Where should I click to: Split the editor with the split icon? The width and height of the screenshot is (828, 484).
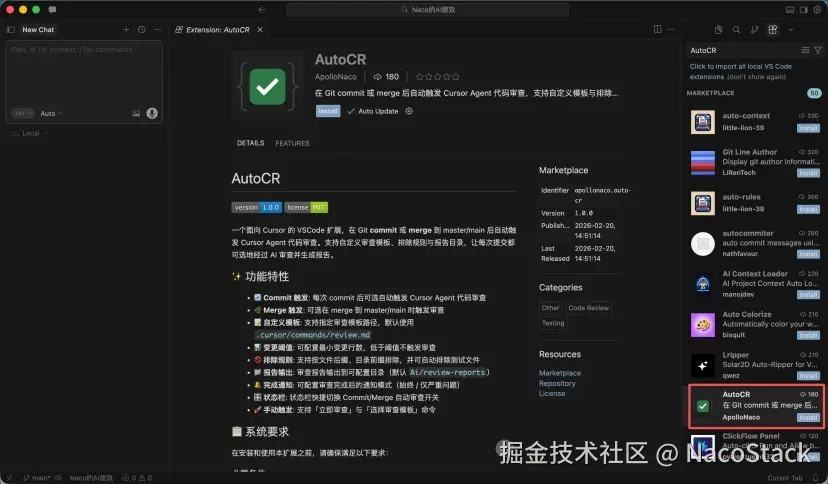tap(657, 30)
